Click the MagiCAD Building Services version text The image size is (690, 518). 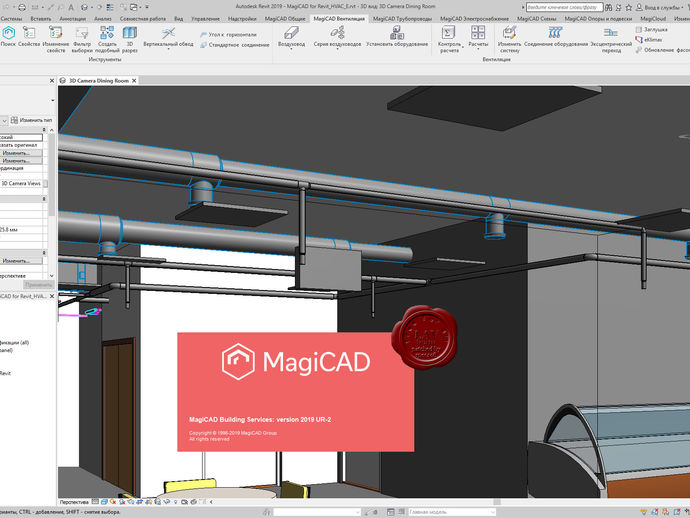coord(260,419)
